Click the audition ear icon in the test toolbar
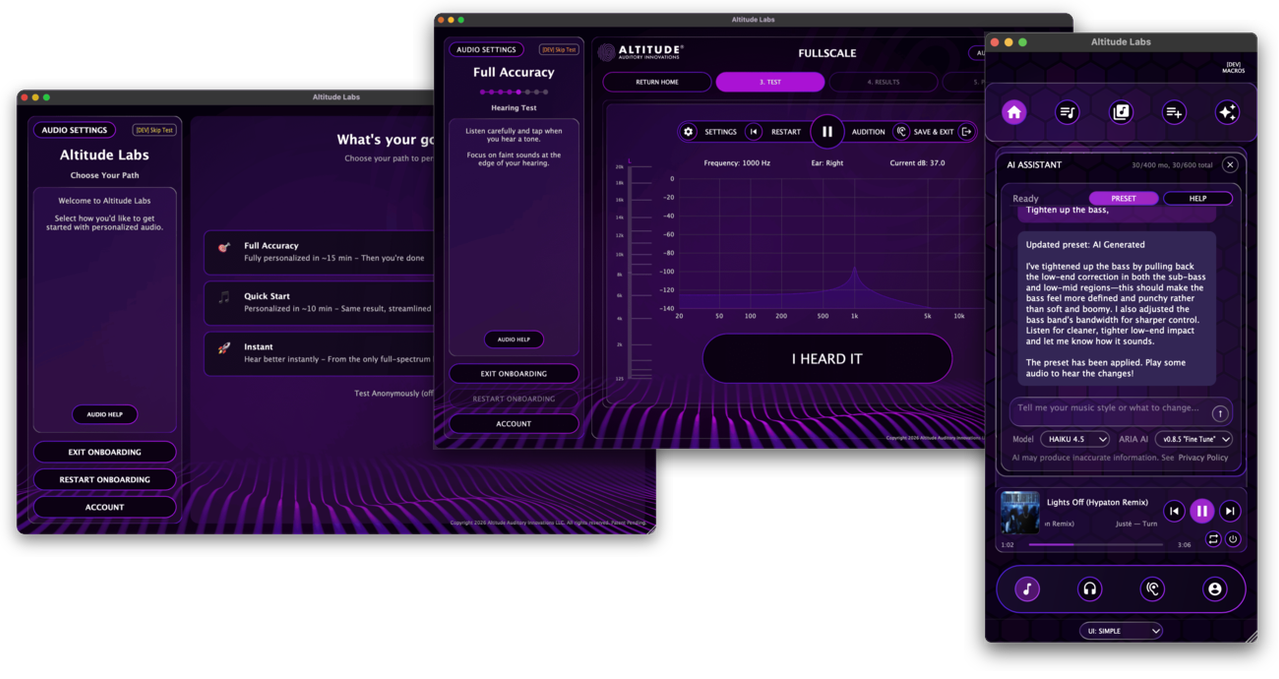The height and width of the screenshot is (679, 1279). [901, 132]
